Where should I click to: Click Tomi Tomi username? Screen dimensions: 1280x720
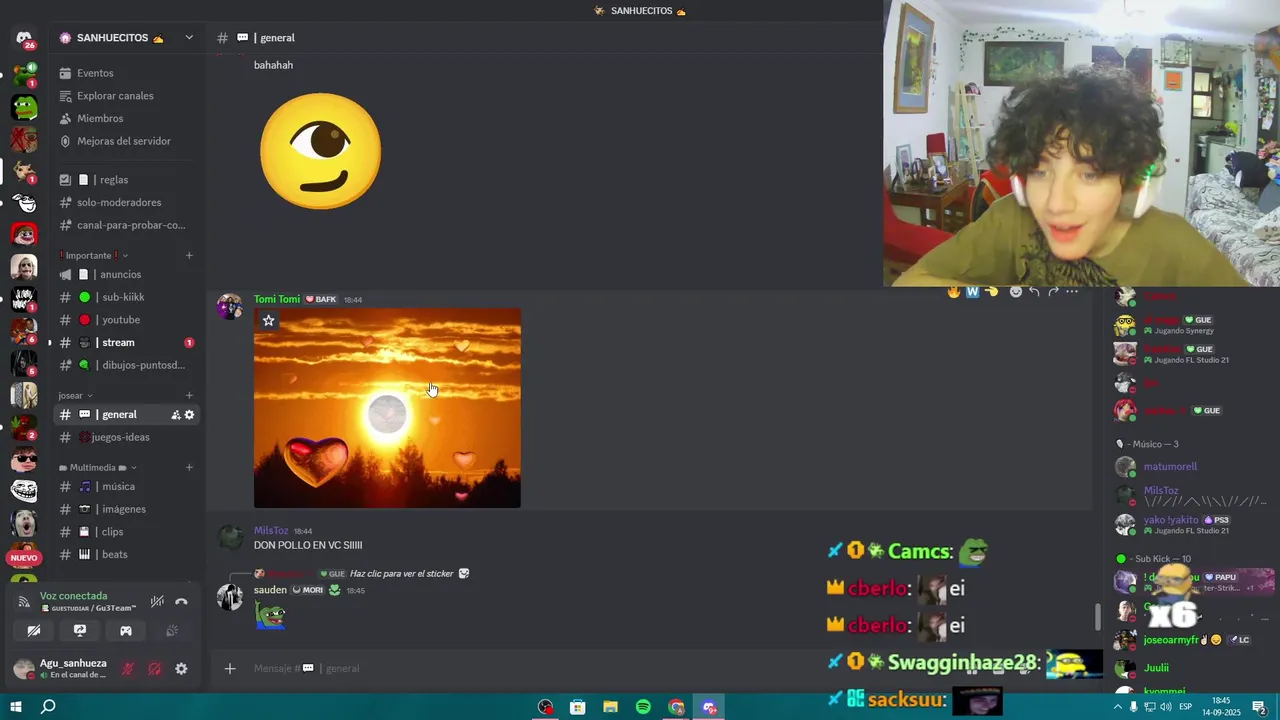[277, 299]
